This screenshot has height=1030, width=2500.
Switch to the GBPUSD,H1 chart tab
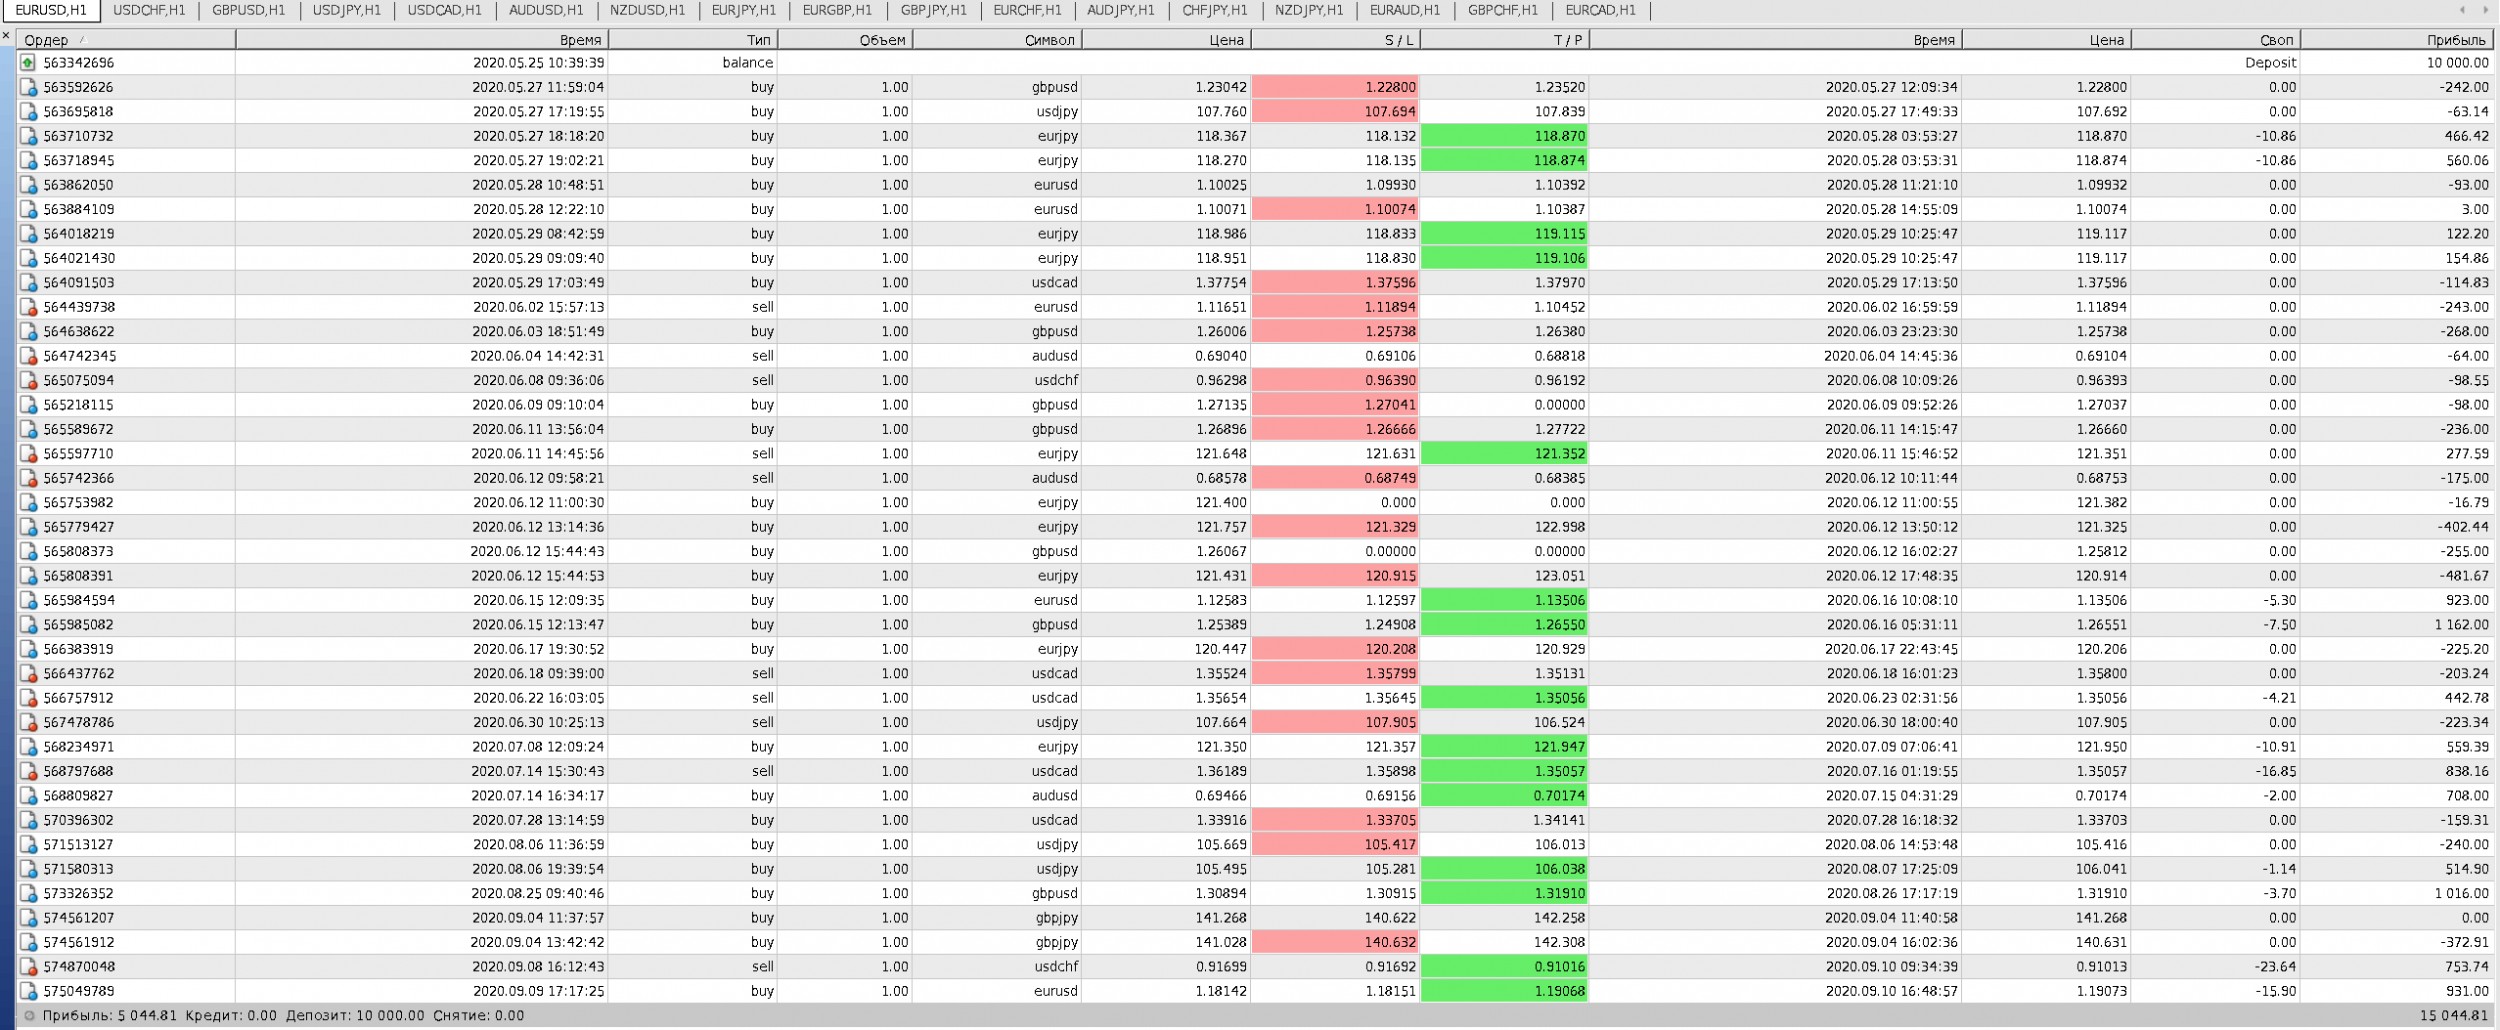(x=248, y=10)
